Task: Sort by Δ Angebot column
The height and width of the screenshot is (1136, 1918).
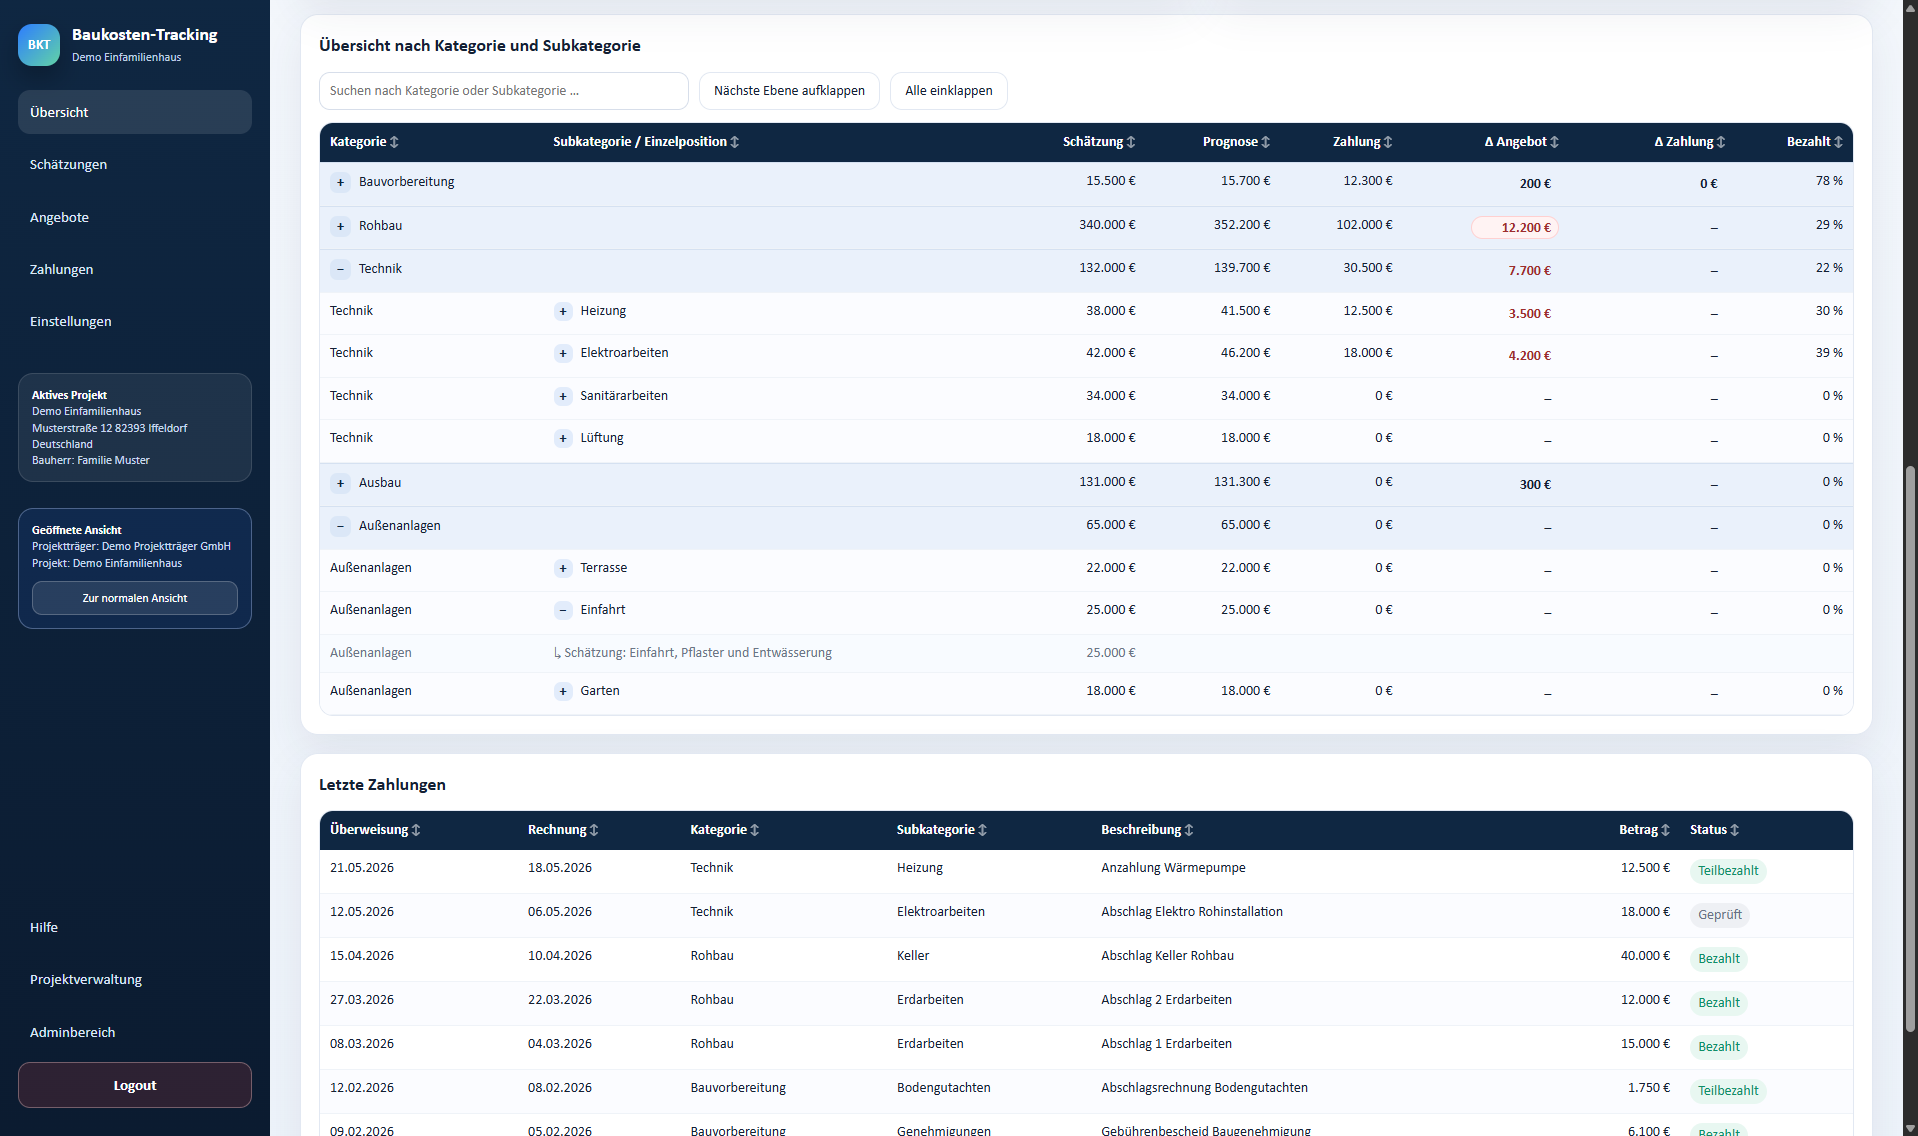Action: pos(1521,142)
